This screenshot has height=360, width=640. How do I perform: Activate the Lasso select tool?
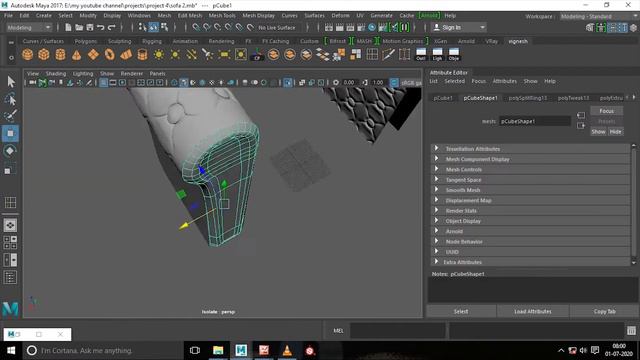[11, 99]
